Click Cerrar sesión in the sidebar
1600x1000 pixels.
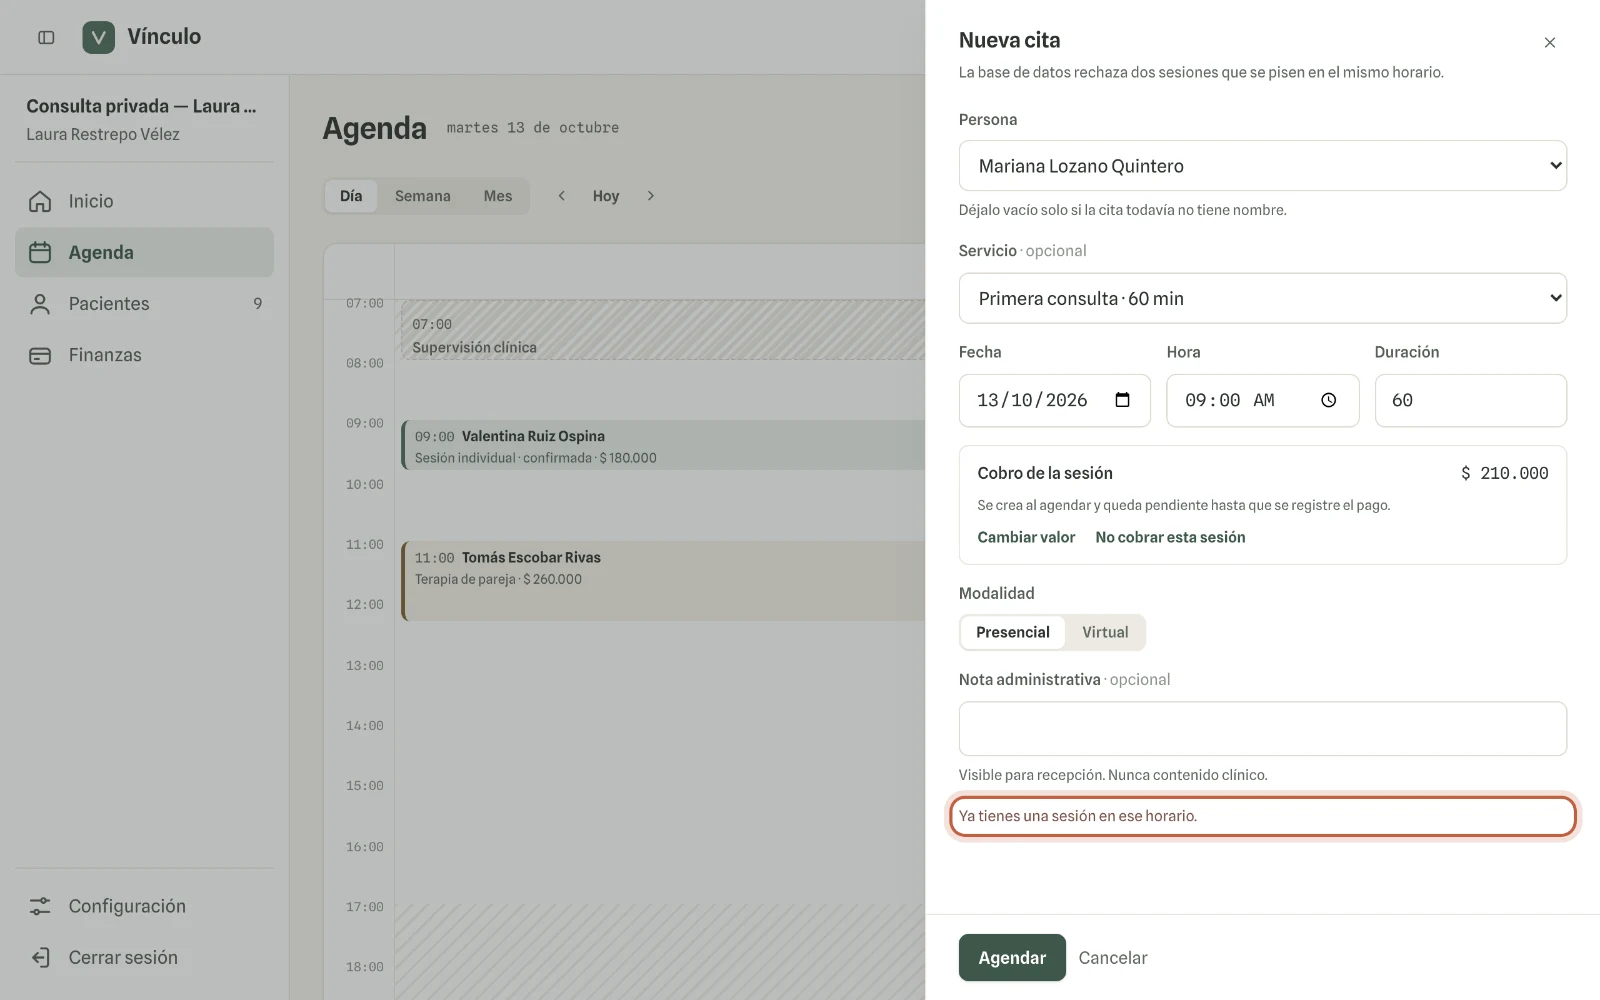tap(144, 957)
